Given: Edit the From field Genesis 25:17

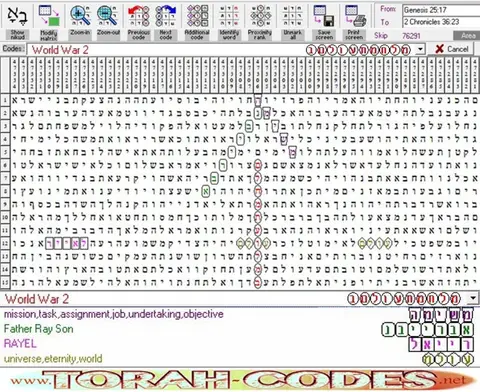Looking at the screenshot, I should [x=441, y=10].
